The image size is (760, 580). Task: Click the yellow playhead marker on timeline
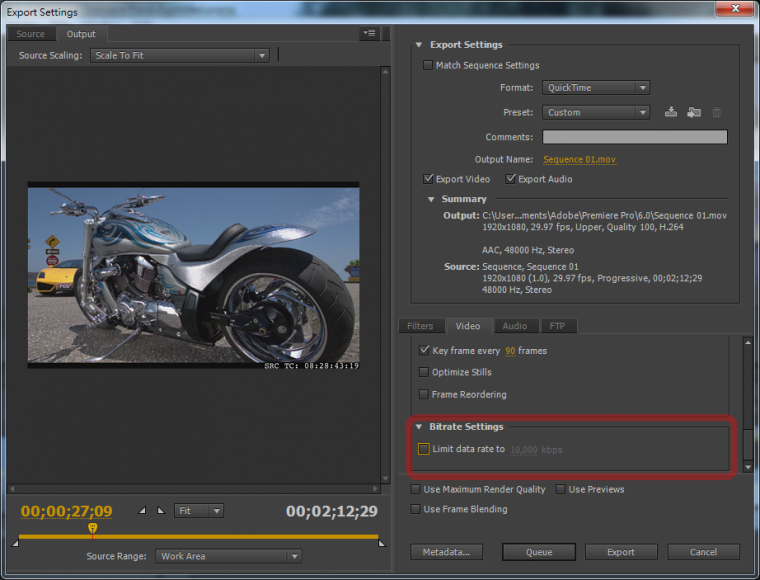coord(93,528)
